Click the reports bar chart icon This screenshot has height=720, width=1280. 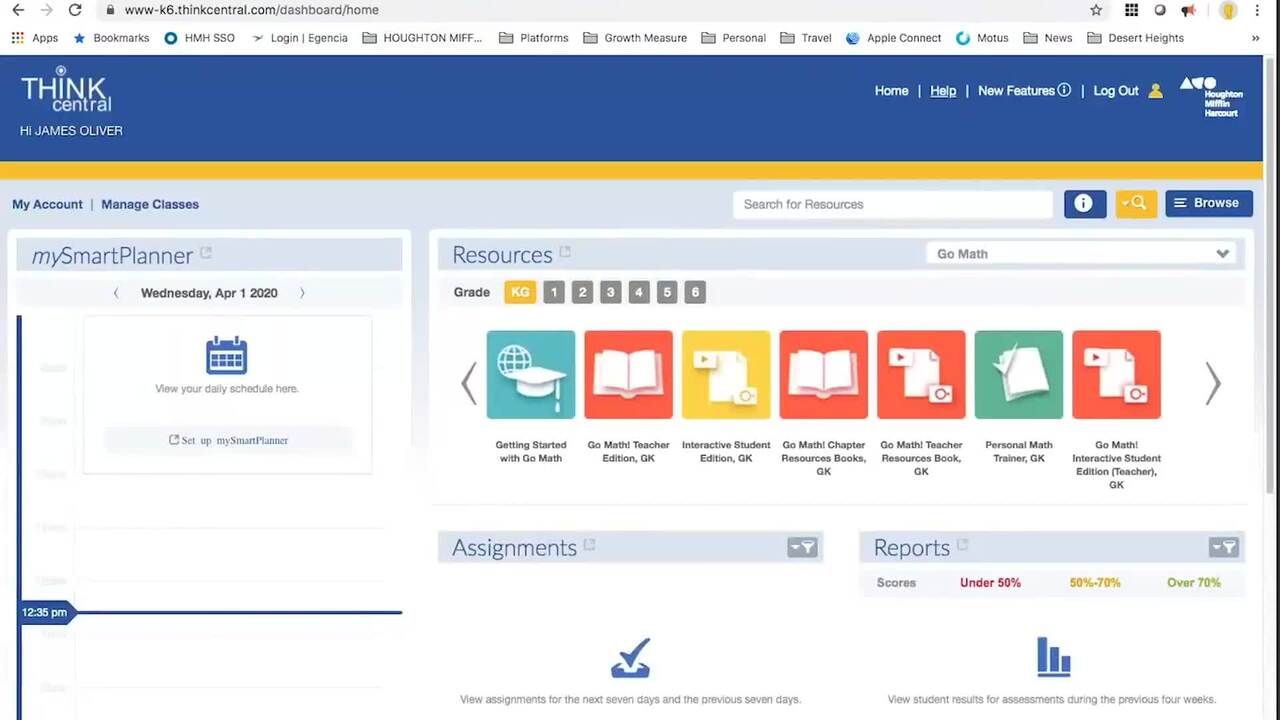[1054, 656]
